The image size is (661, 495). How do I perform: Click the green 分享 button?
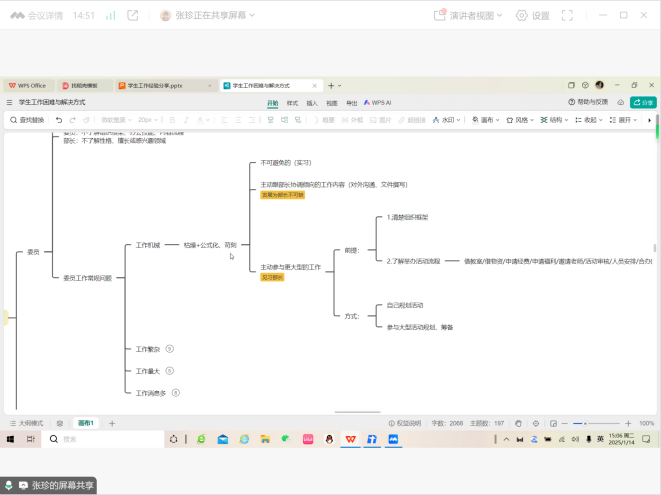(x=643, y=102)
